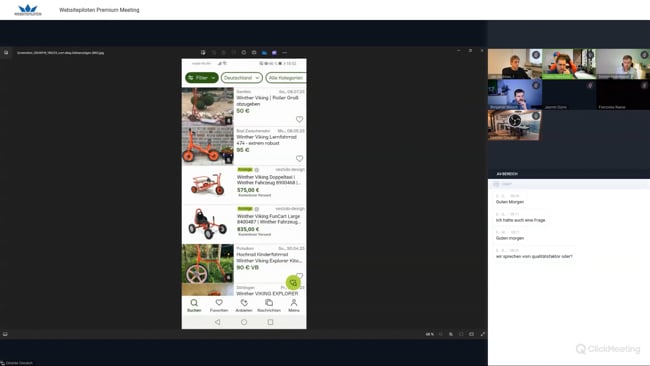Click the info icon next to FunCart Anzeige badge

click(257, 209)
